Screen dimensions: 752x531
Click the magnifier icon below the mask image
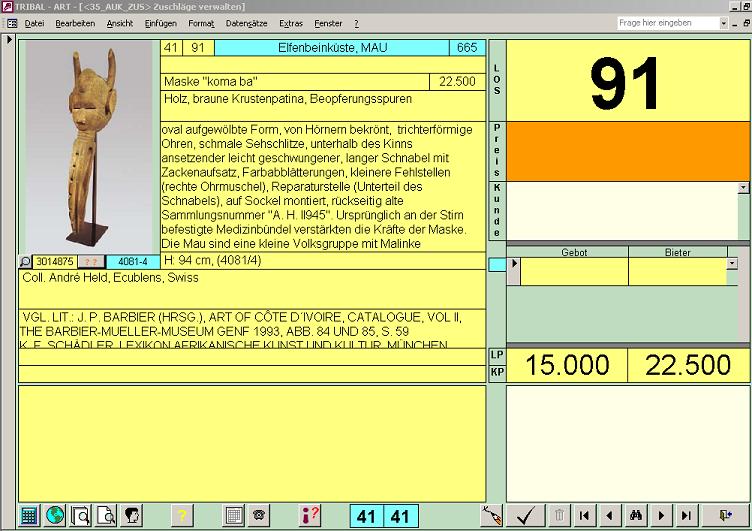(27, 262)
